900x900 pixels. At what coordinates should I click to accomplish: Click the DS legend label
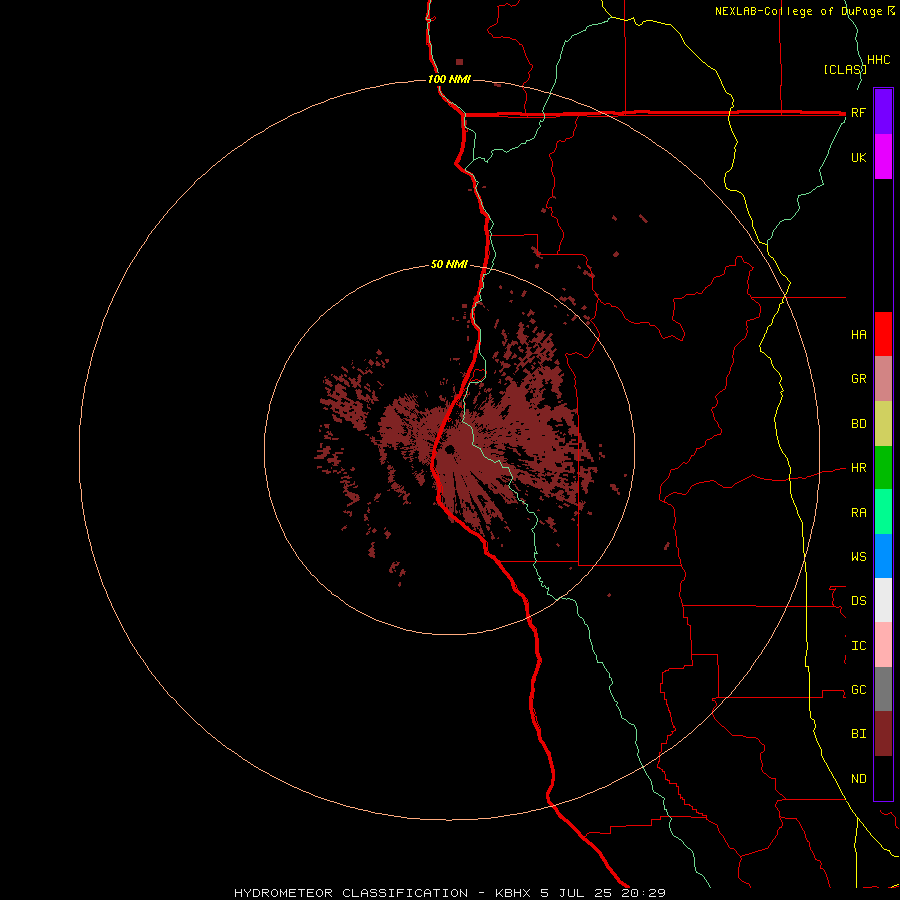pos(858,601)
